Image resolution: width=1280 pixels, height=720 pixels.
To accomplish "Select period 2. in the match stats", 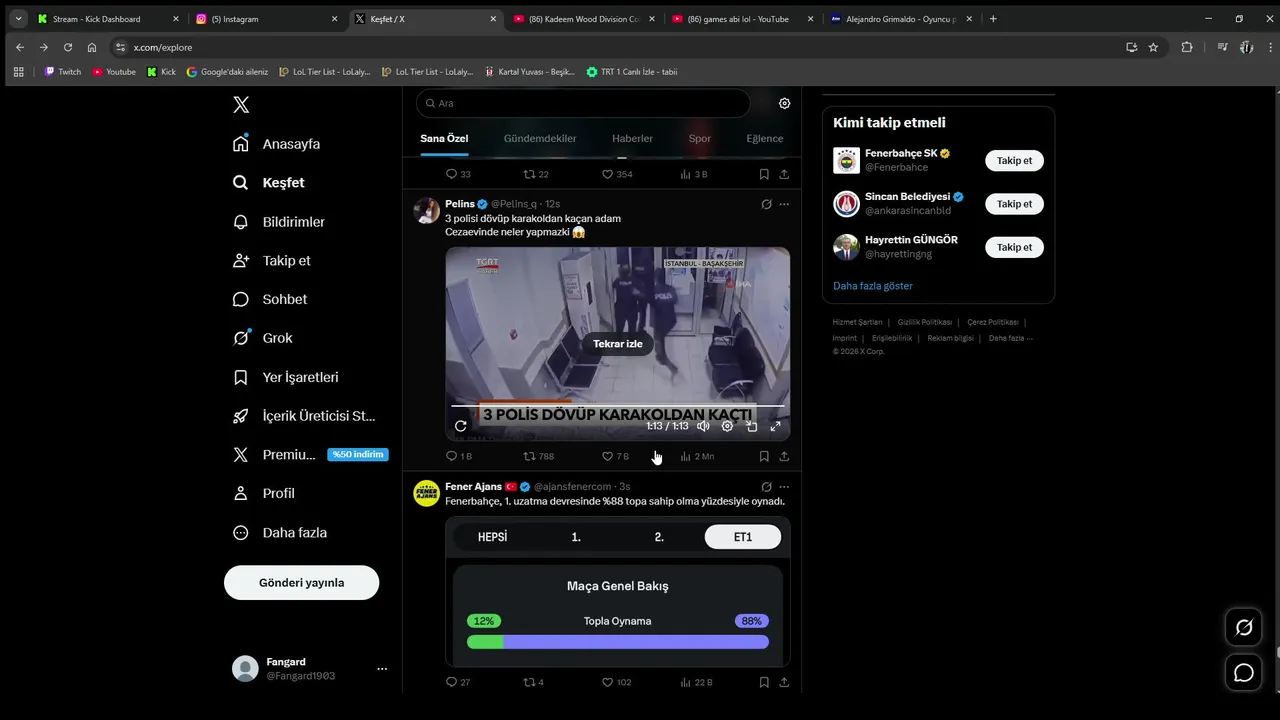I will (659, 537).
